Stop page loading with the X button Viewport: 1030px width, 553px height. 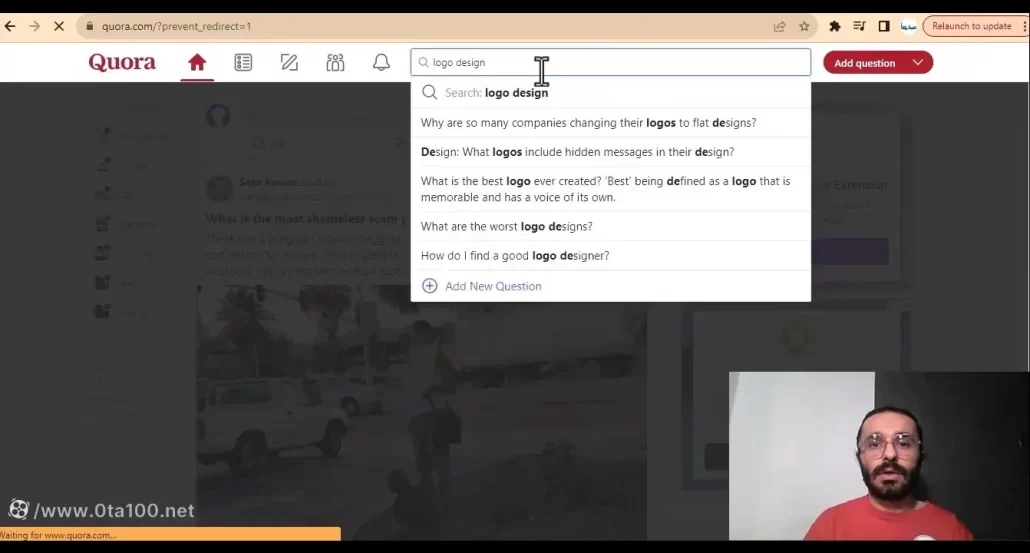click(x=58, y=26)
